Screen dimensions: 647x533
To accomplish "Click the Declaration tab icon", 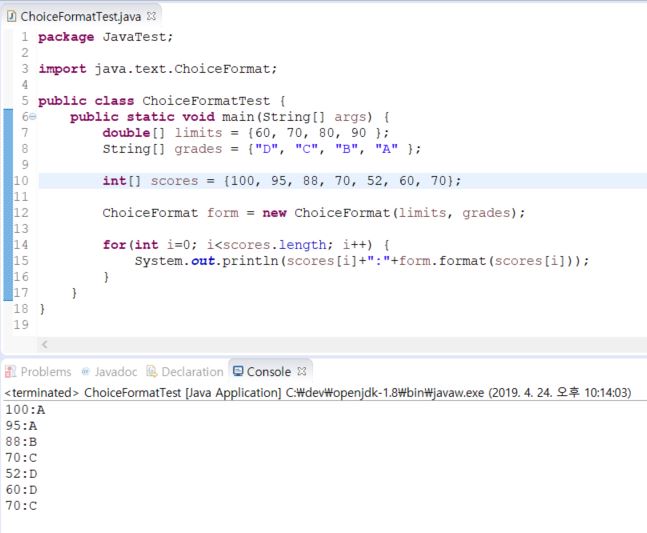I will [152, 372].
